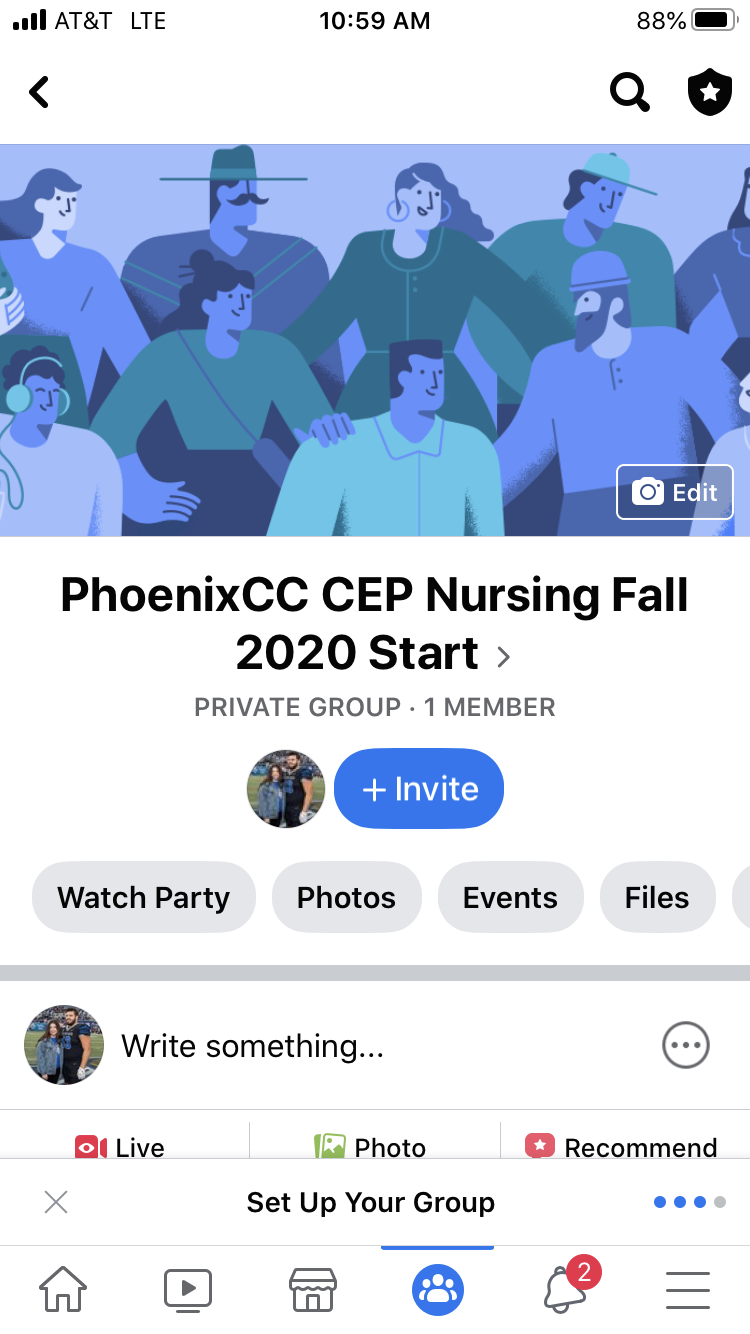Screen dimensions: 750x1334
Task: Select the Groups tab icon
Action: [x=438, y=1289]
